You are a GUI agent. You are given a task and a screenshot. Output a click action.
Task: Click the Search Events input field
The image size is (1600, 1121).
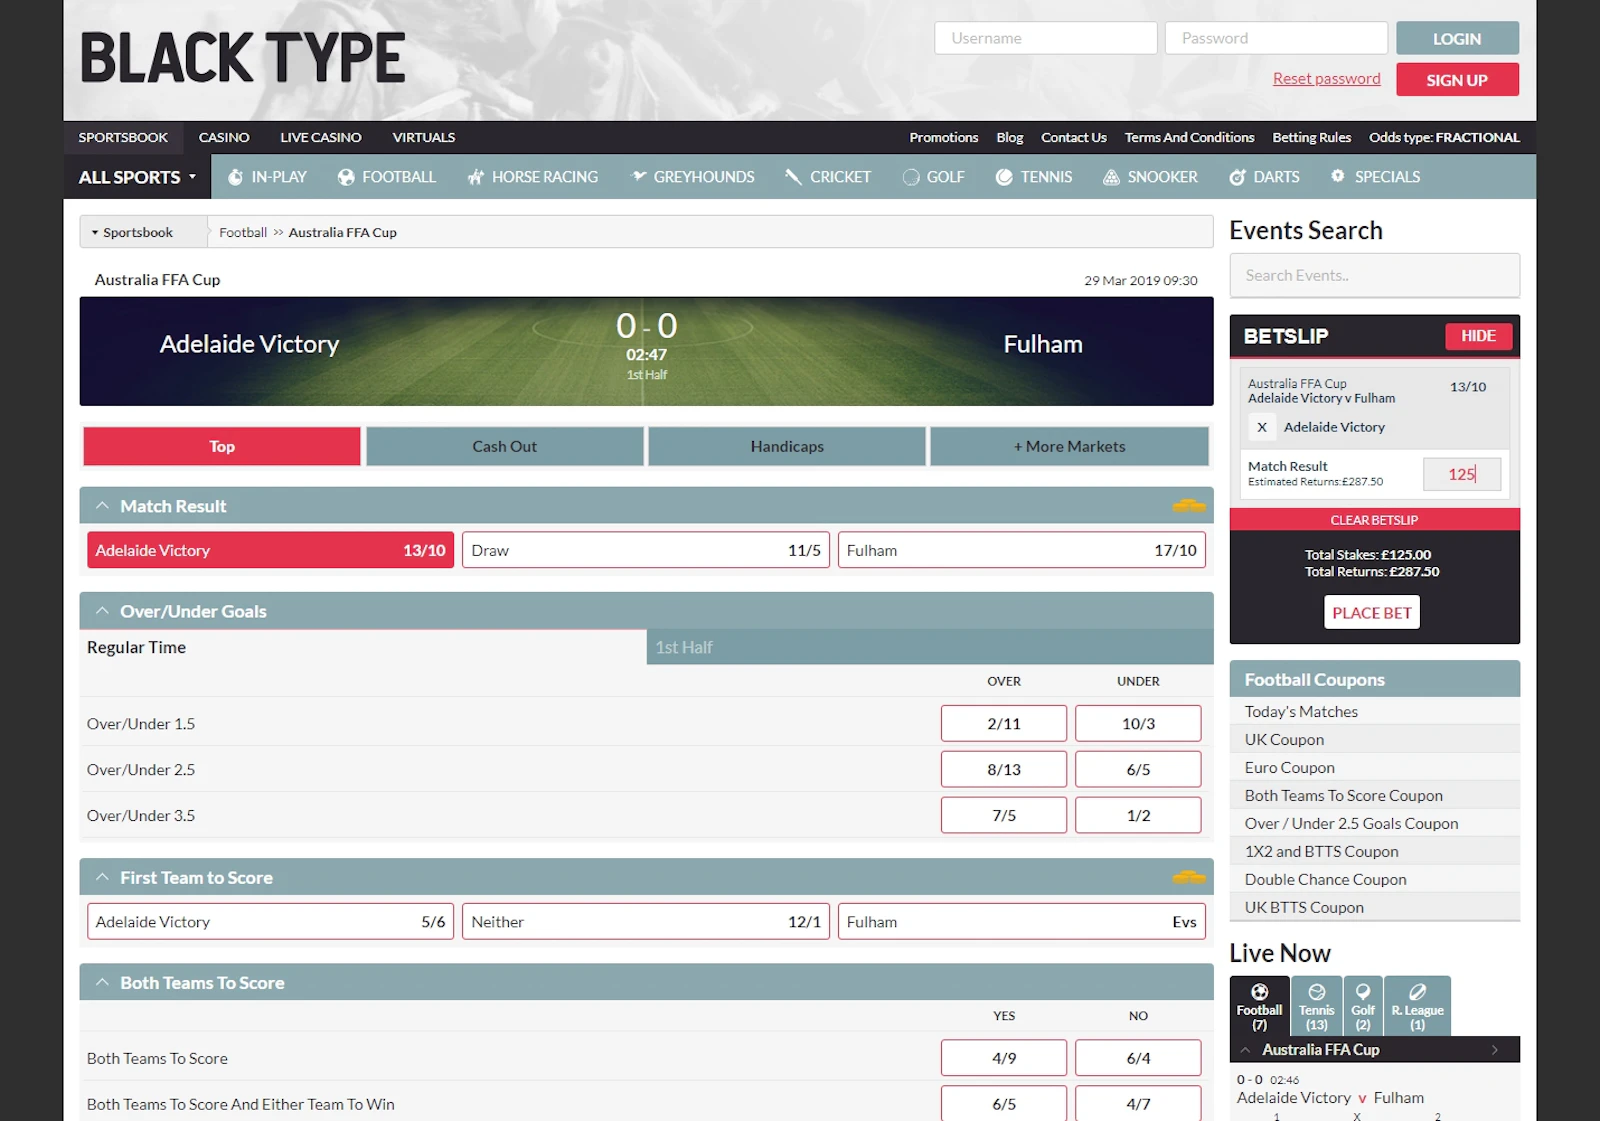[x=1374, y=276]
